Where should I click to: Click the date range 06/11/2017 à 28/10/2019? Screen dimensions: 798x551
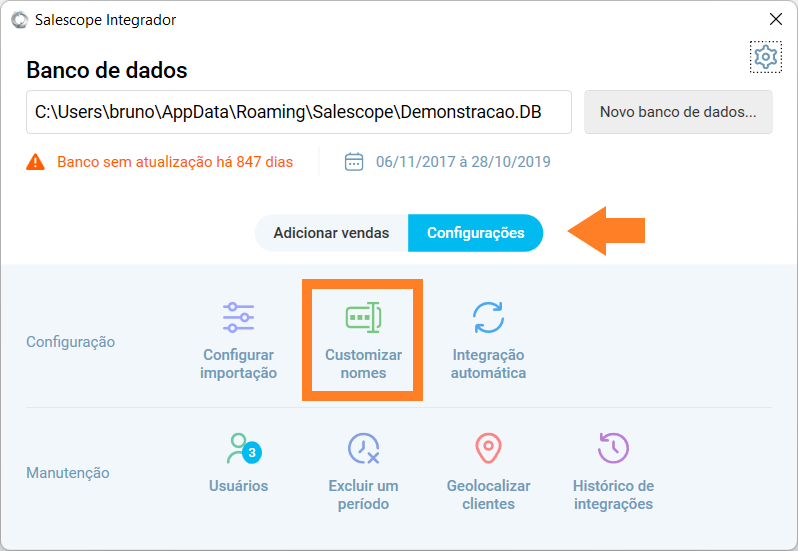click(x=463, y=162)
